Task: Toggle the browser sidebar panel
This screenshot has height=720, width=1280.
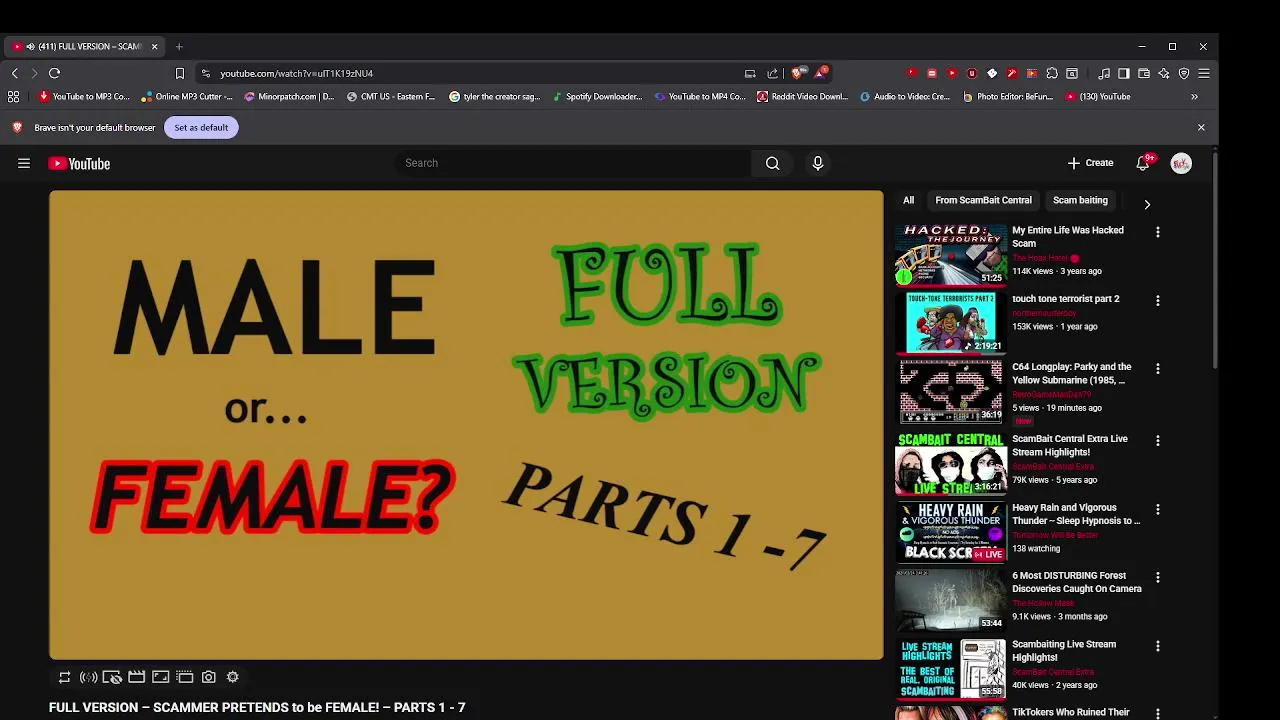Action: point(1124,73)
